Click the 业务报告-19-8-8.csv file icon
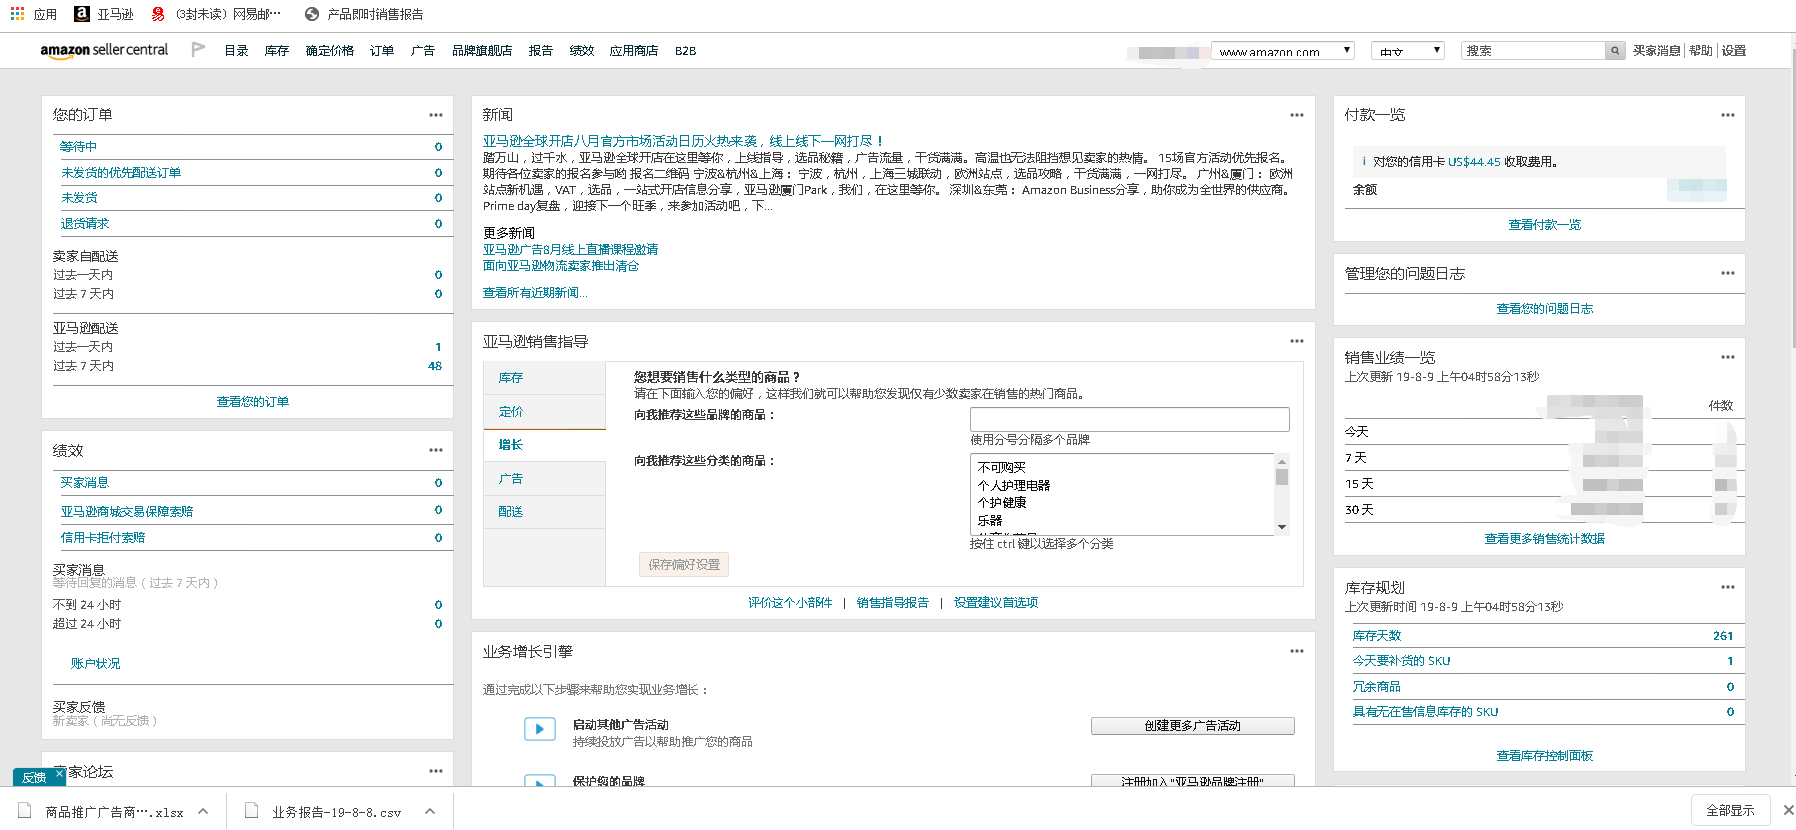This screenshot has width=1796, height=830. (252, 811)
